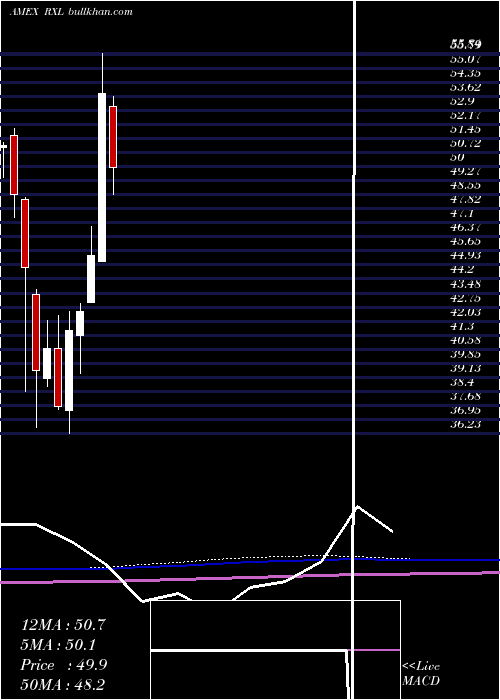Image resolution: width=500 pixels, height=700 pixels.
Task: Choose the 40.58 price axis label
Action: pyautogui.click(x=466, y=340)
